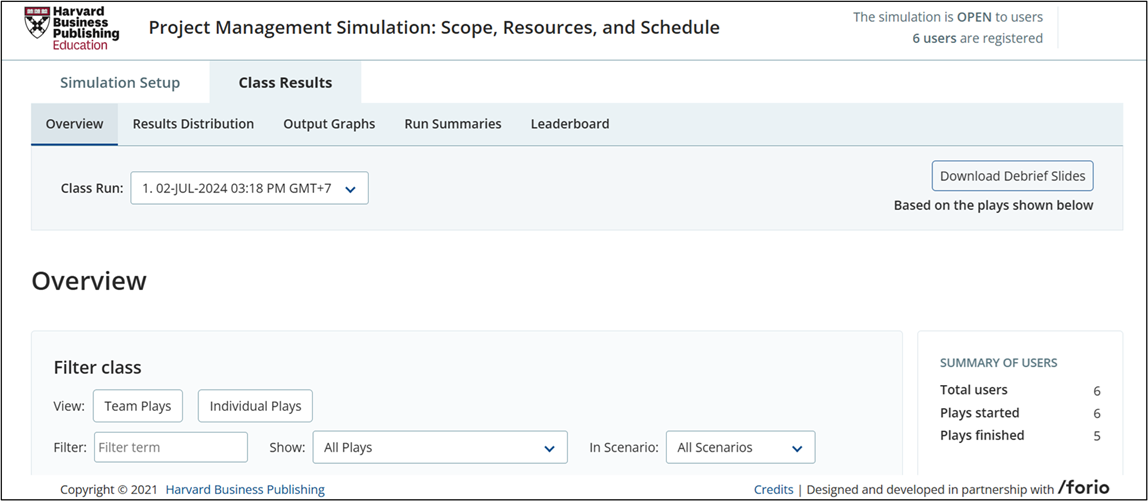The width and height of the screenshot is (1148, 501).
Task: Open the Simulation Setup tab
Action: point(120,83)
